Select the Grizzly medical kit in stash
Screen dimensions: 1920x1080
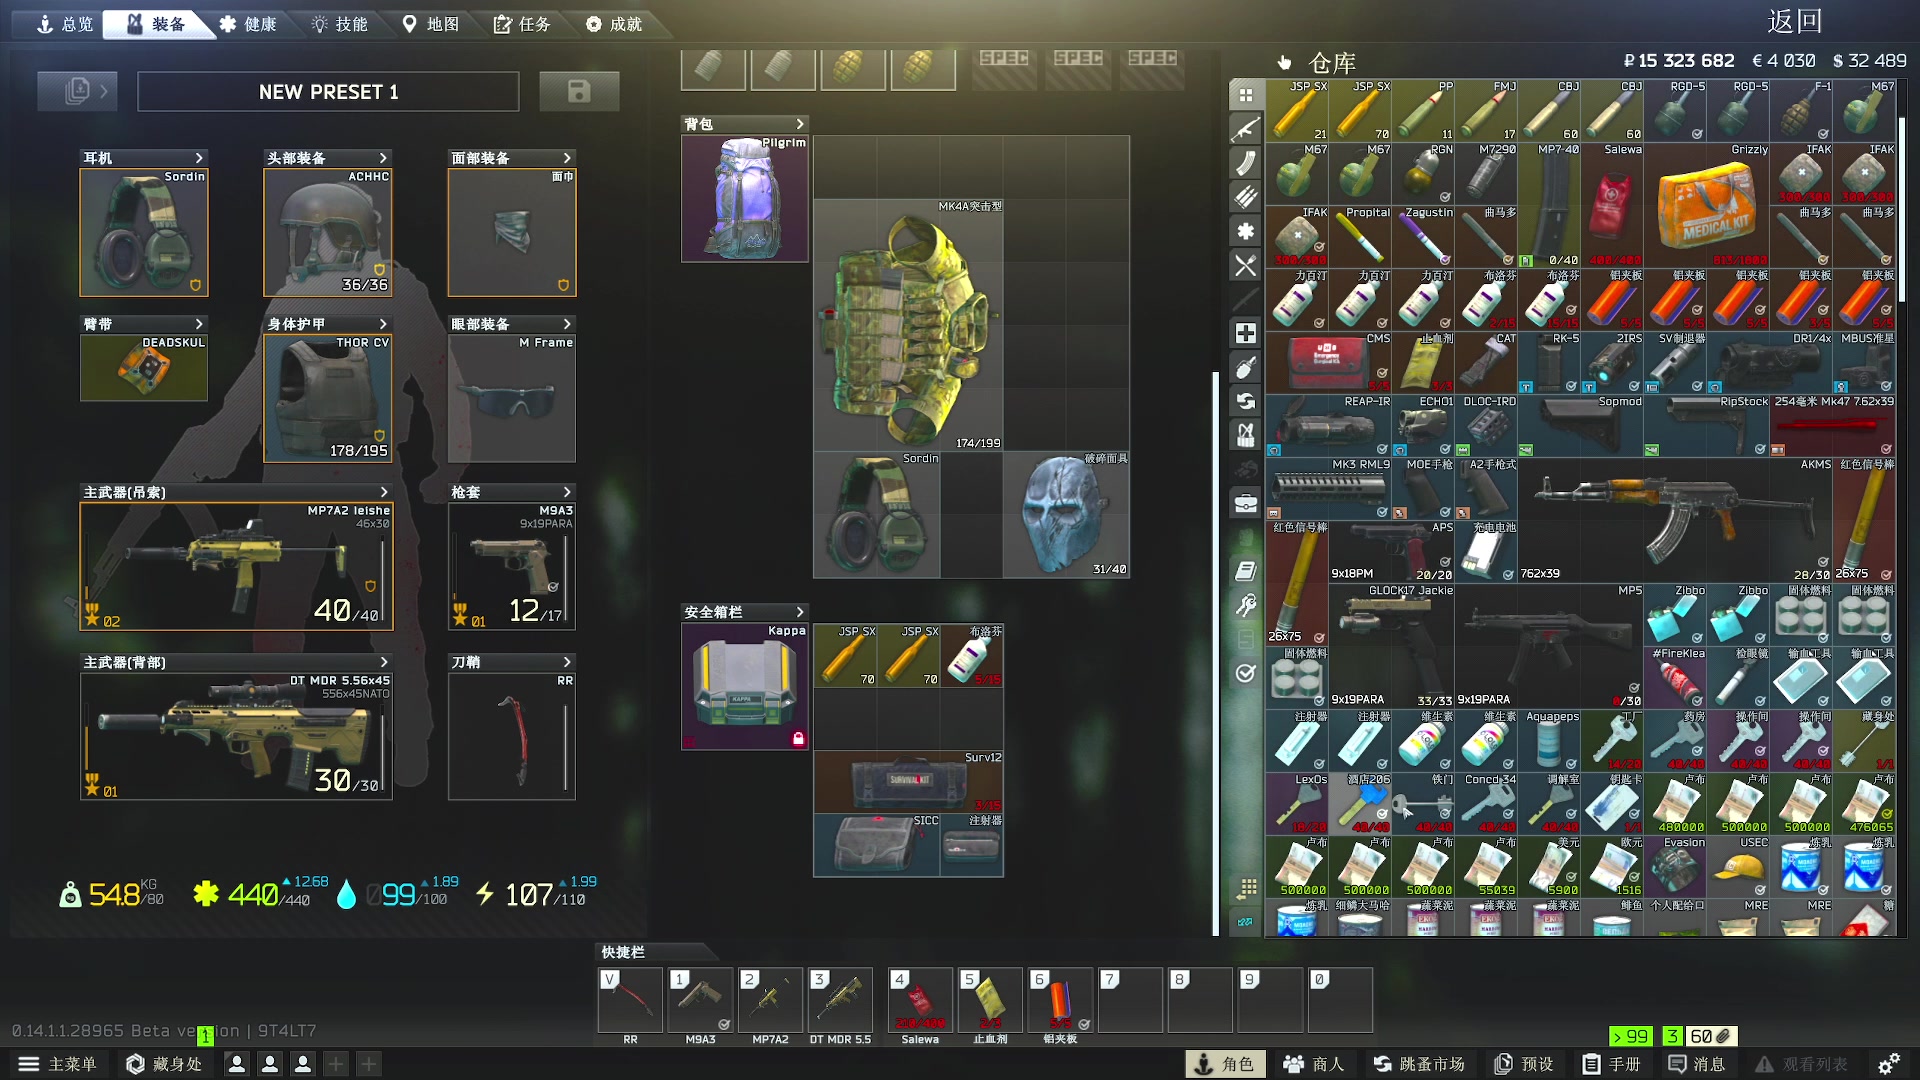click(x=1707, y=205)
